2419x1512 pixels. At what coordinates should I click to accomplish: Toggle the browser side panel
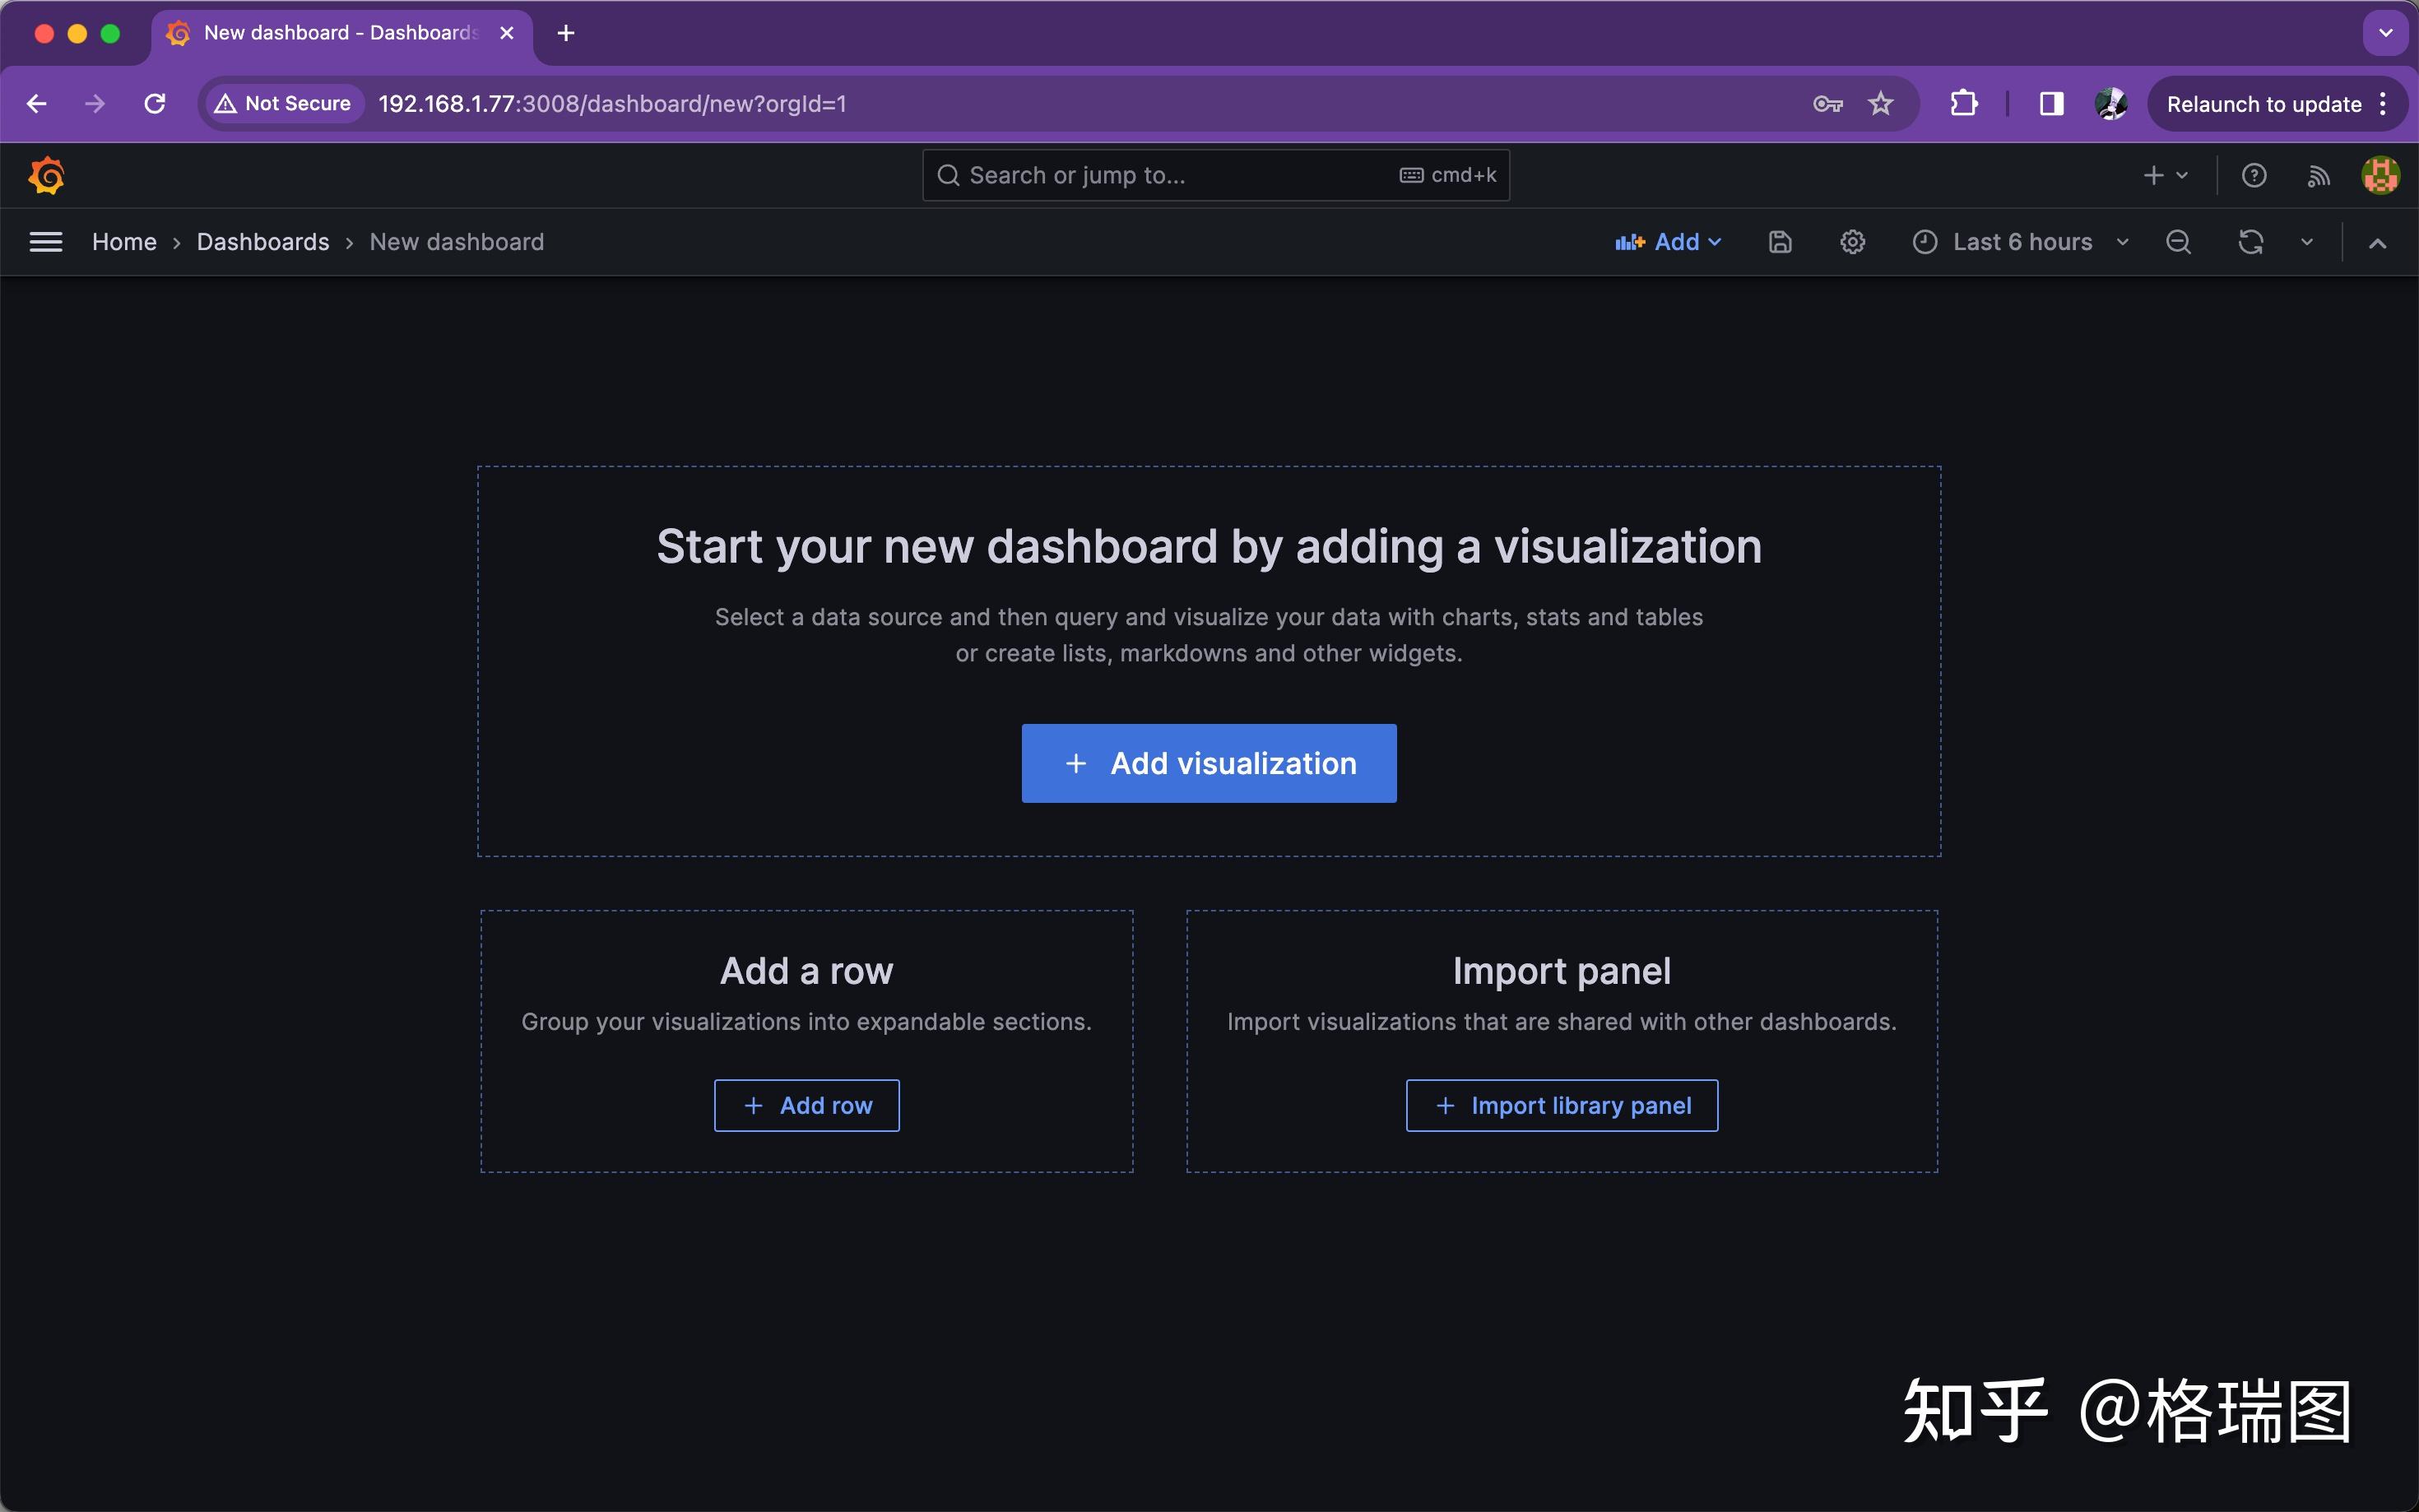[x=2051, y=104]
